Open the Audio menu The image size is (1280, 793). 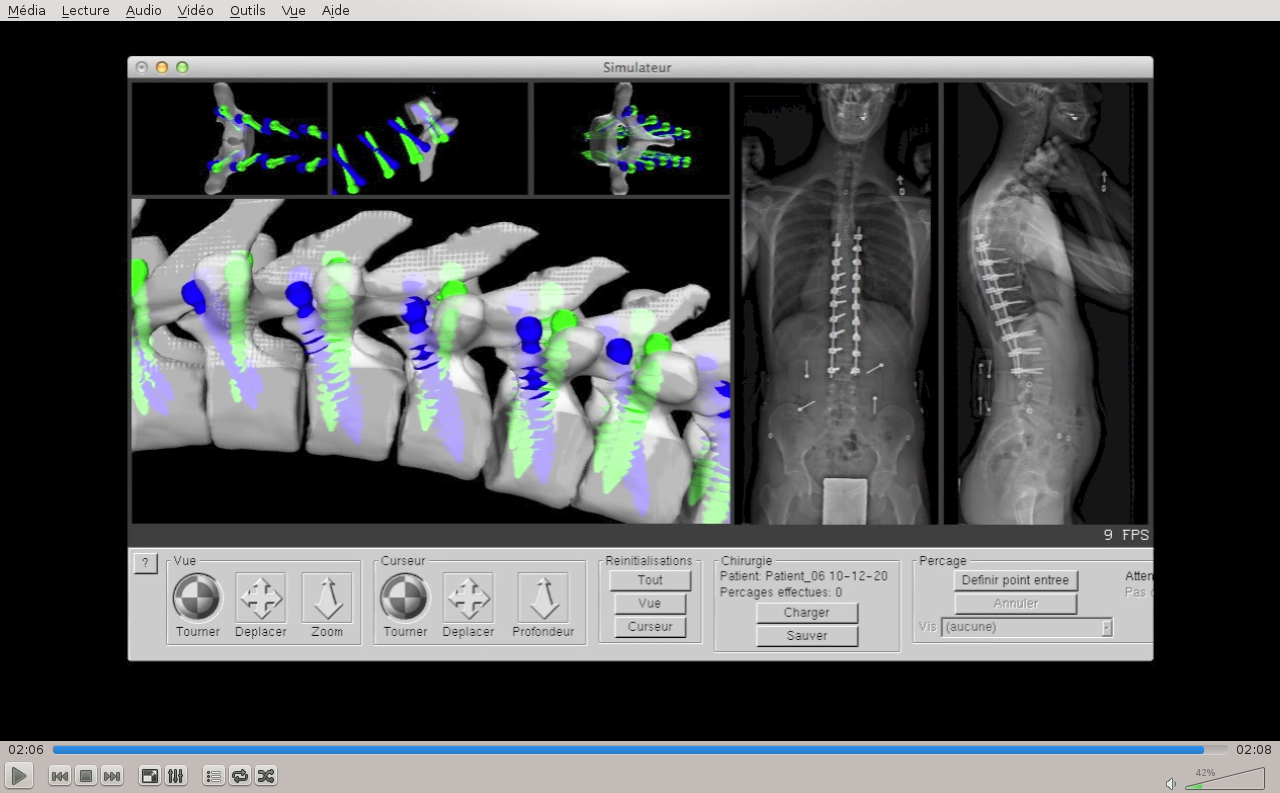tap(144, 10)
